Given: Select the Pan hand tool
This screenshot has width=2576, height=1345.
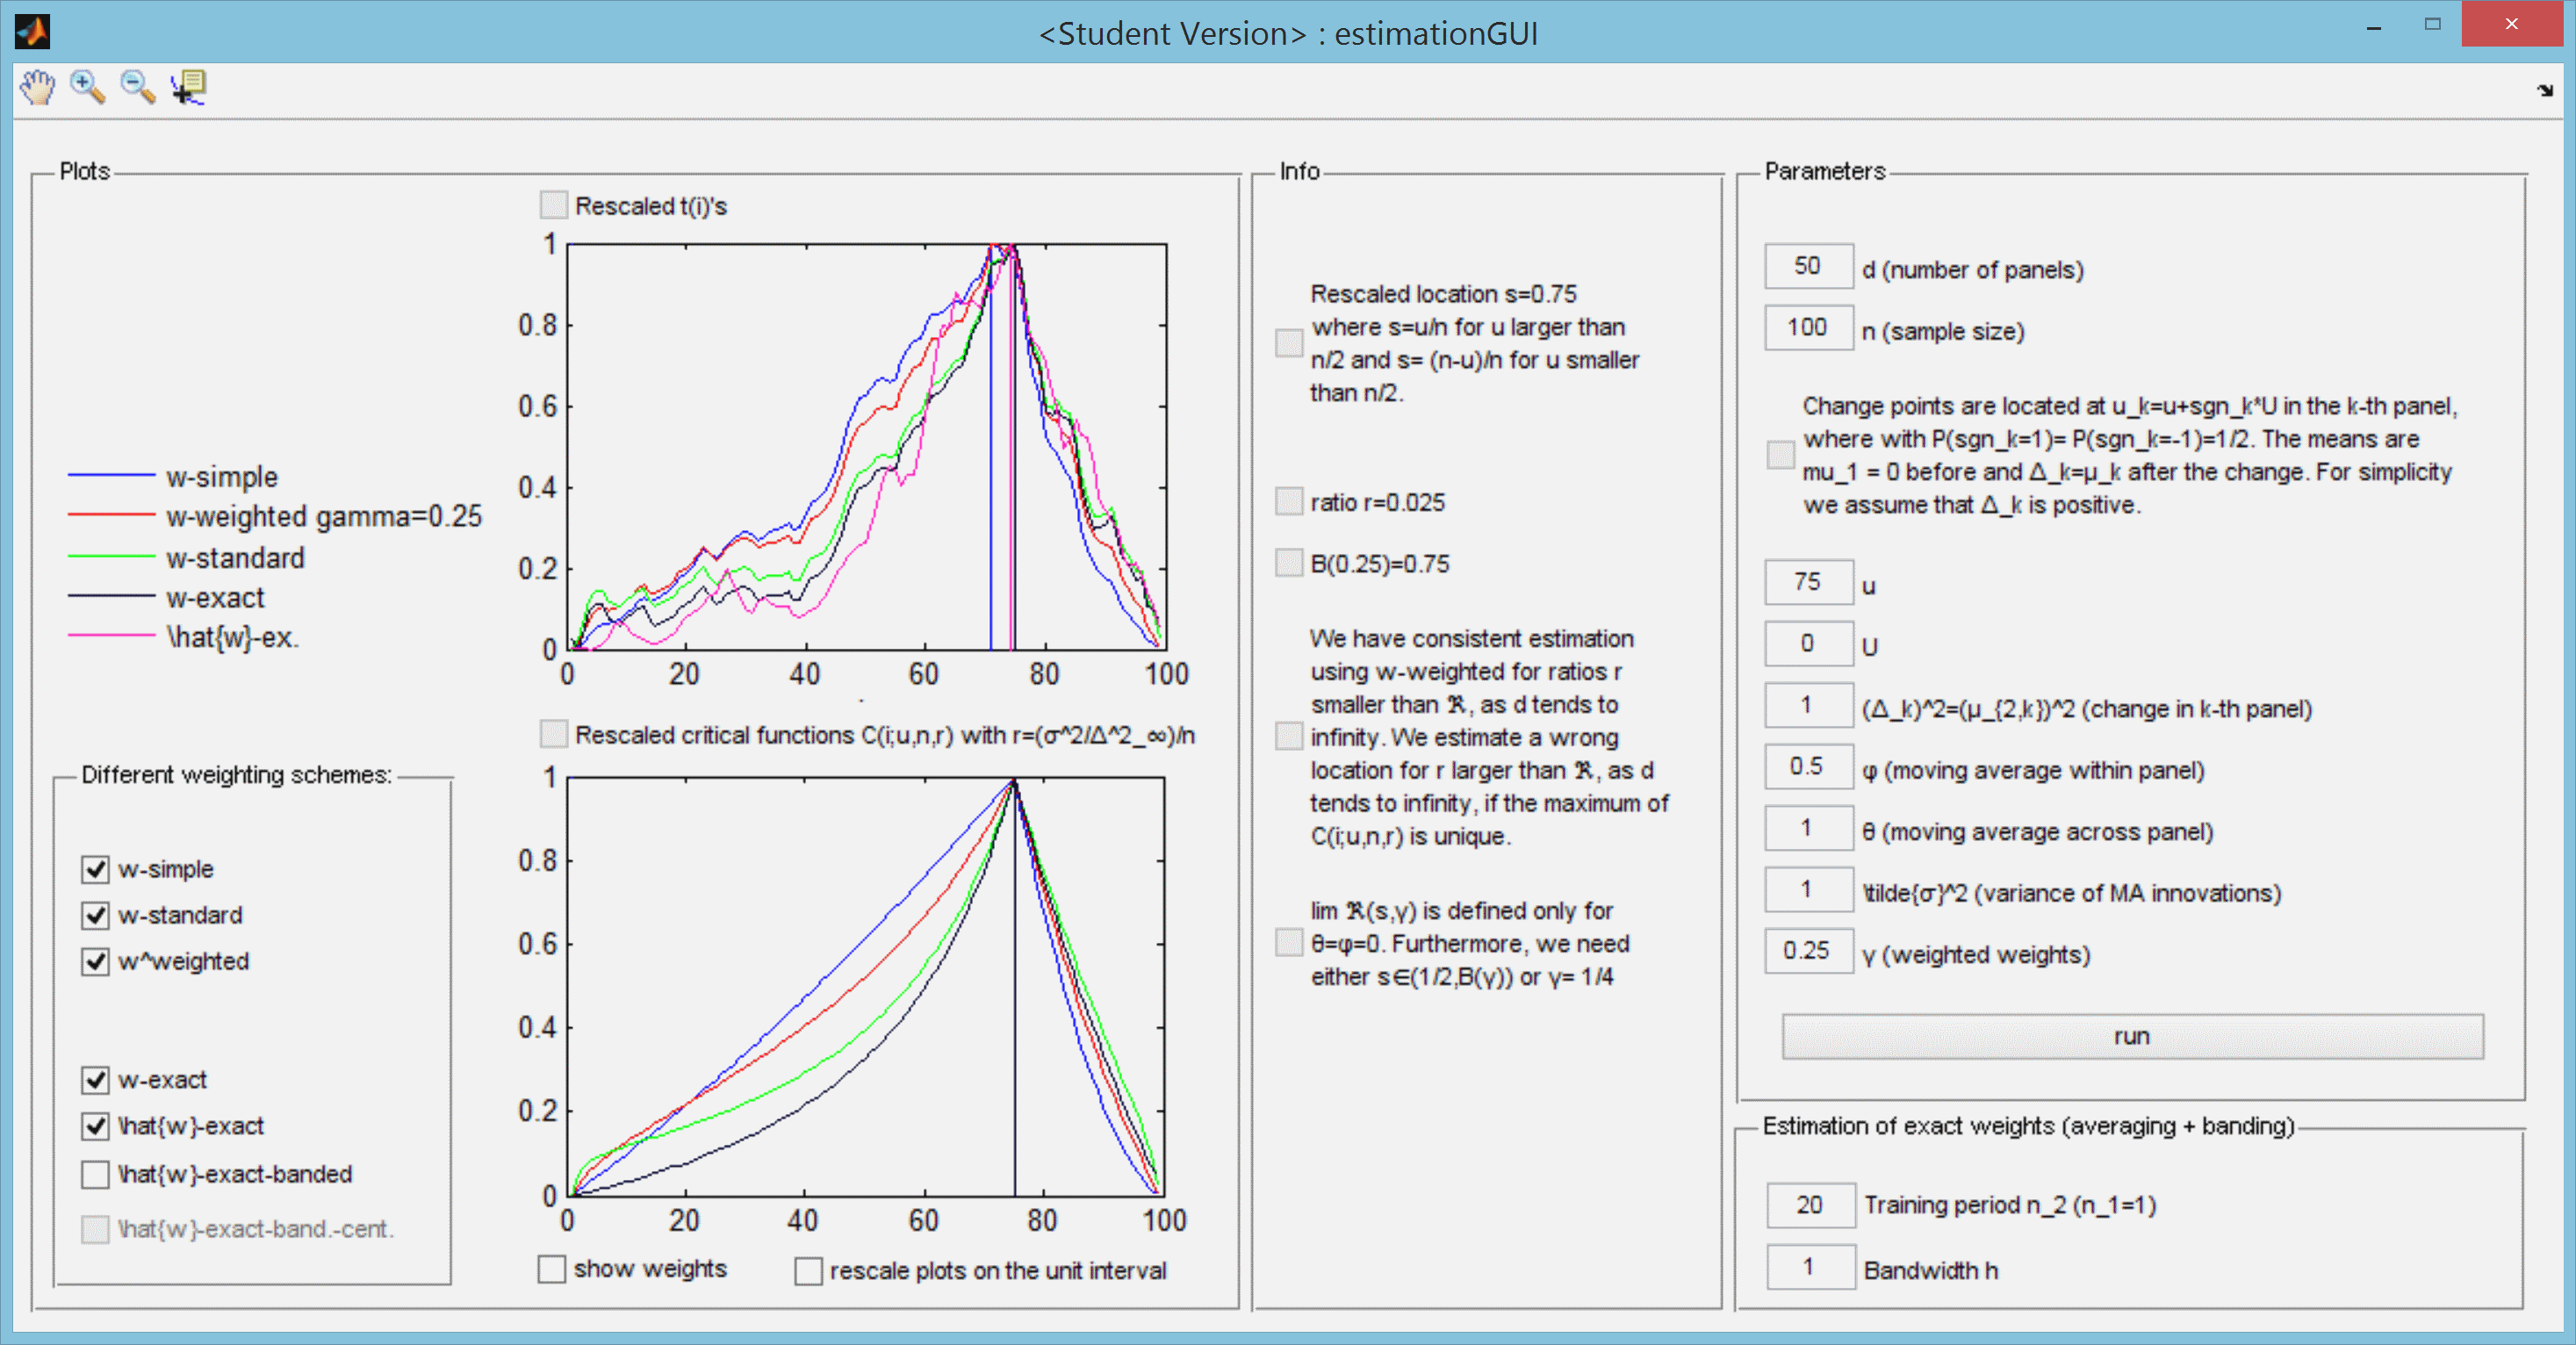Looking at the screenshot, I should [38, 88].
